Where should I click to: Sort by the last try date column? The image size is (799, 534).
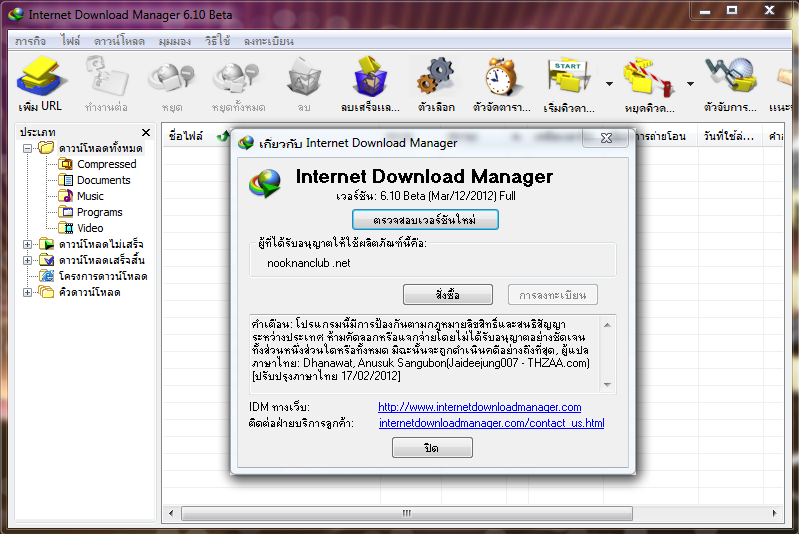(729, 136)
